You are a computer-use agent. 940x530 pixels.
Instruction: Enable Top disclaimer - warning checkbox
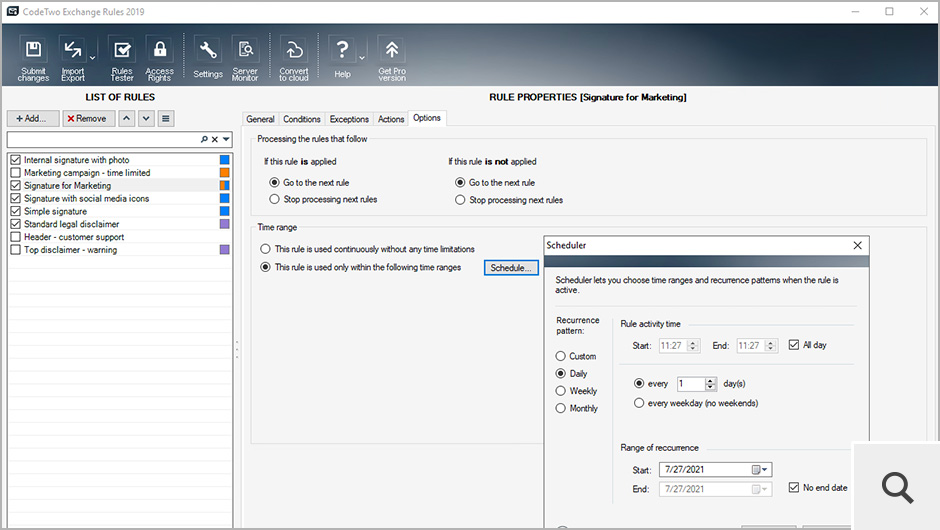16,250
